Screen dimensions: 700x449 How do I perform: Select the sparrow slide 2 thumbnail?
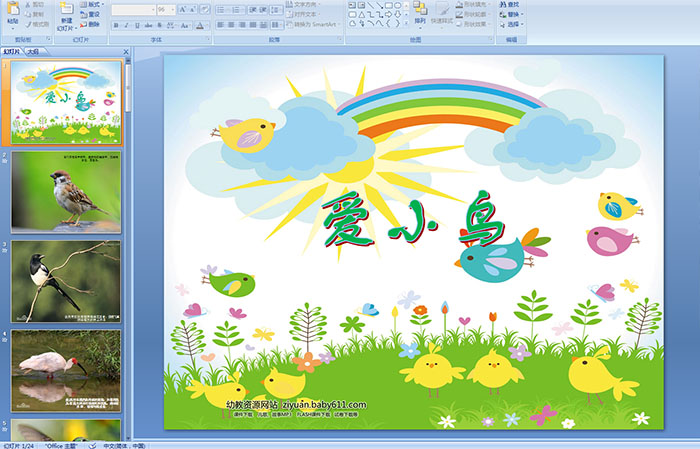tap(66, 190)
